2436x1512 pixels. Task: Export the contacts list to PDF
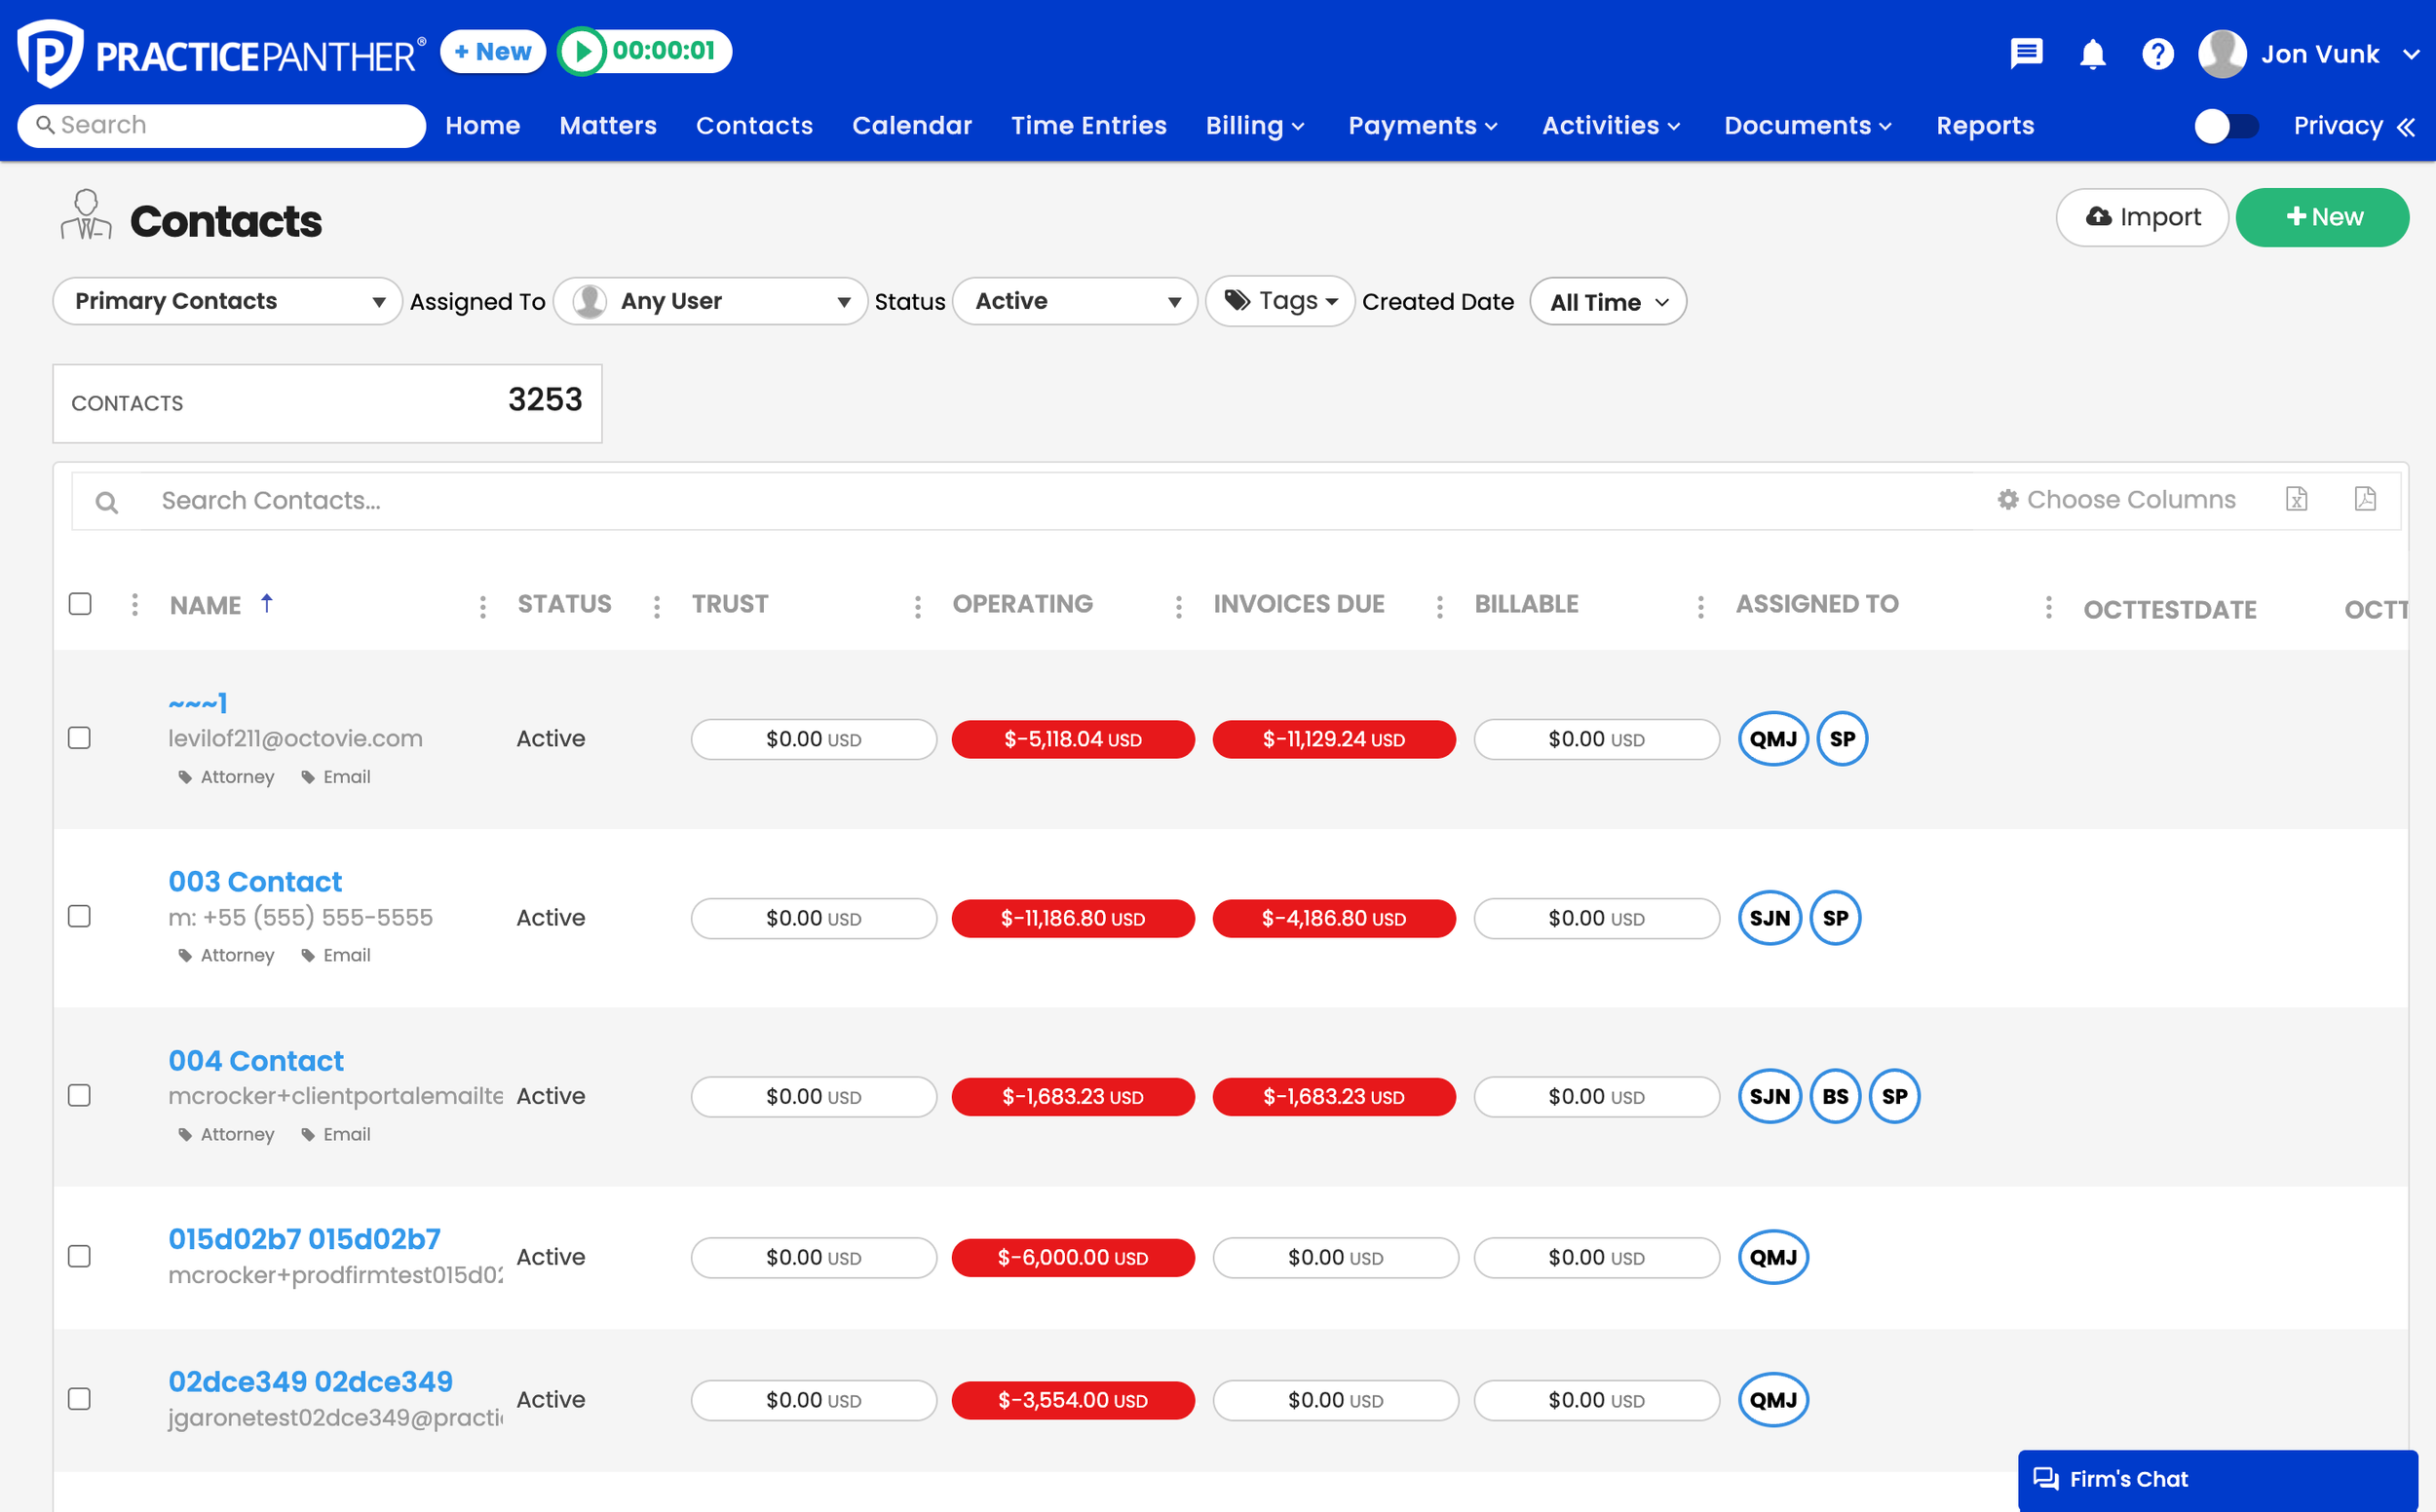coord(2365,499)
